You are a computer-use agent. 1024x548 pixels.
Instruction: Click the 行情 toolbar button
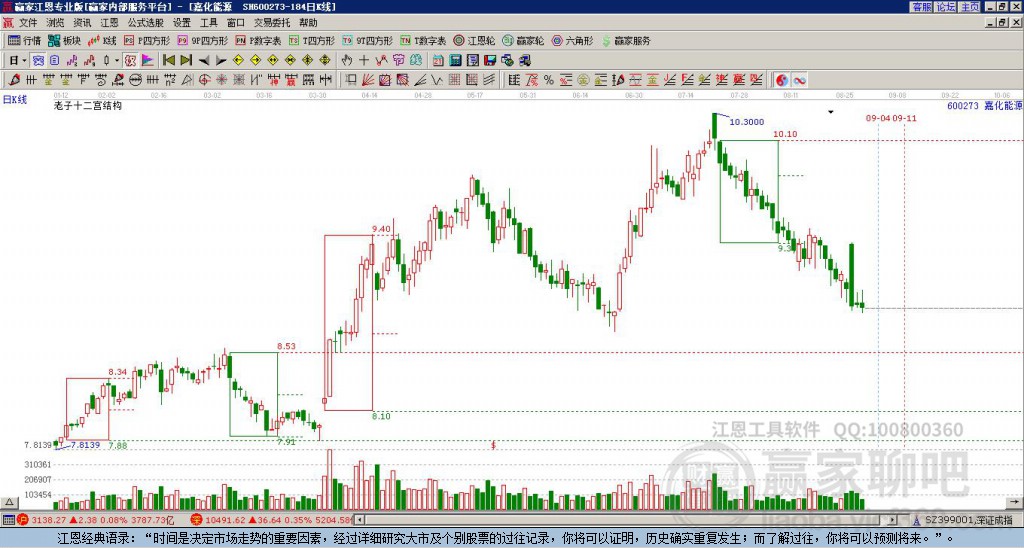[x=25, y=40]
